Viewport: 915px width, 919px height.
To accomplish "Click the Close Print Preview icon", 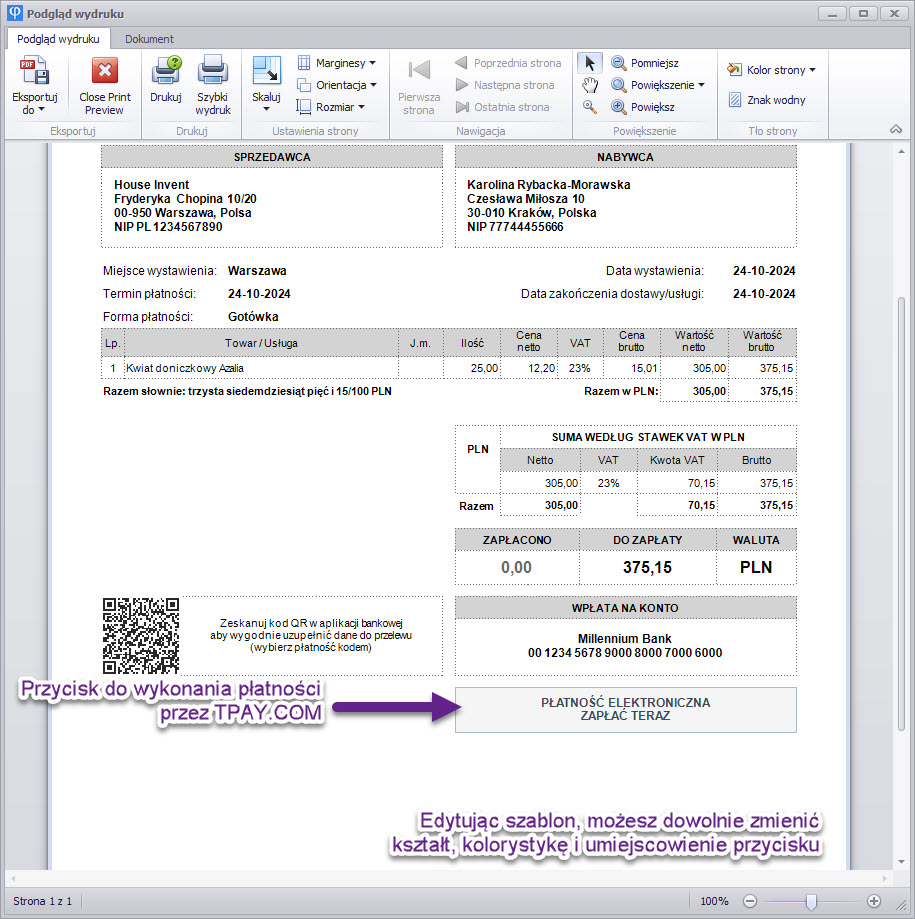I will pyautogui.click(x=104, y=72).
